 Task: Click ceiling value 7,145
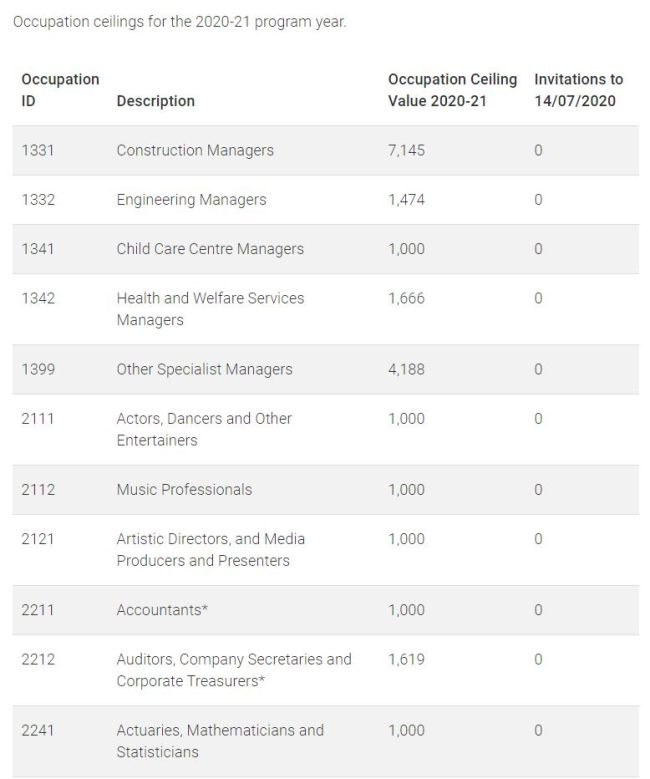[x=406, y=150]
